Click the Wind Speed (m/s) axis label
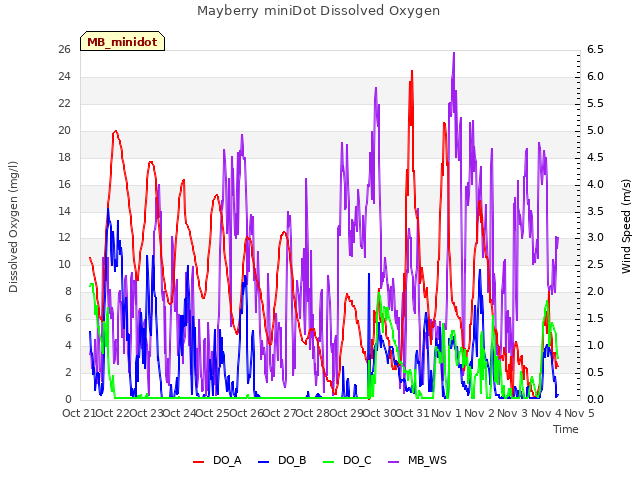640x480 pixels. pyautogui.click(x=626, y=226)
